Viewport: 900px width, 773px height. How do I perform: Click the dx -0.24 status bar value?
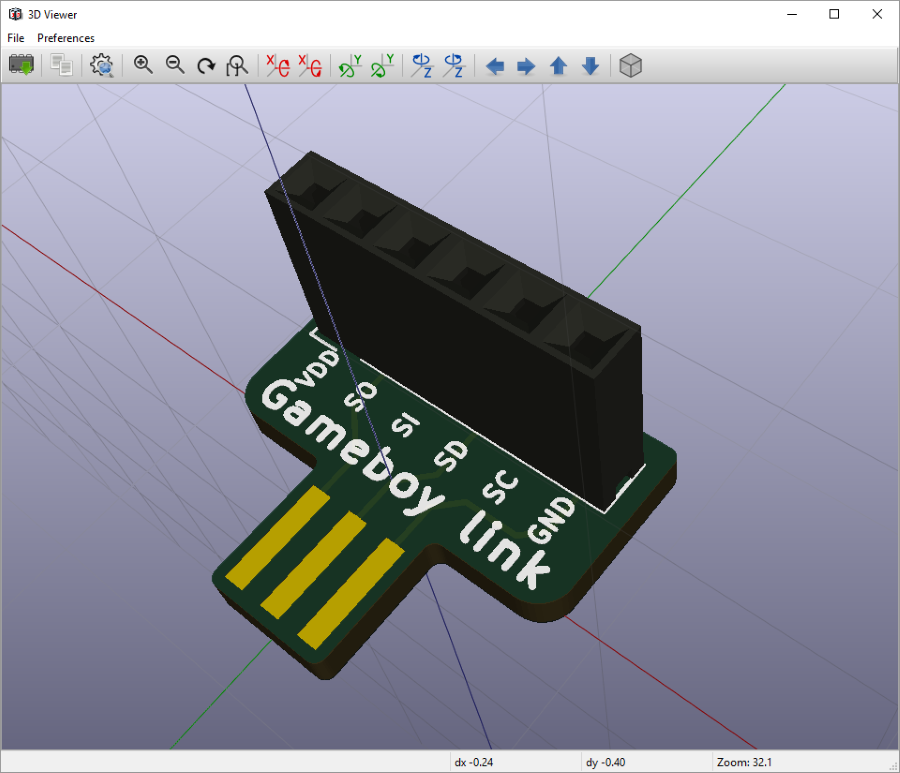[x=474, y=762]
